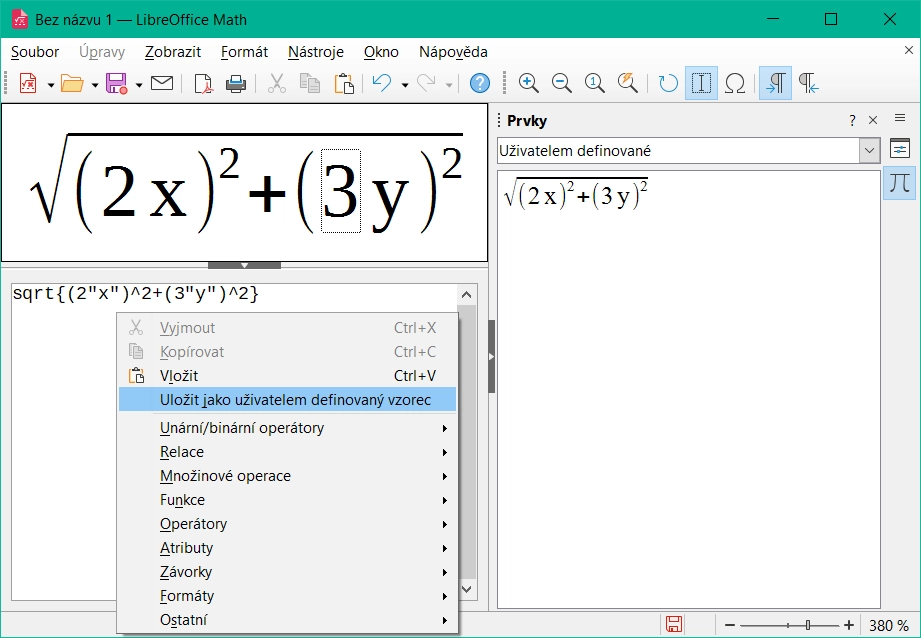Toggle left-to-right paragraph direction
This screenshot has height=638, width=921.
(775, 84)
